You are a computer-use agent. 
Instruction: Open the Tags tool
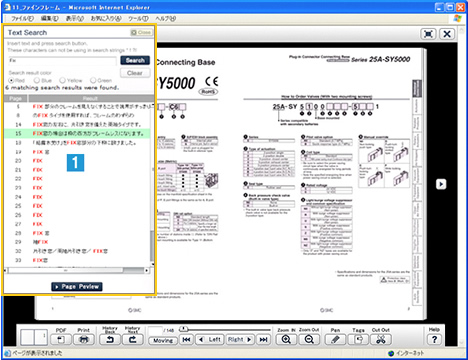pyautogui.click(x=358, y=340)
